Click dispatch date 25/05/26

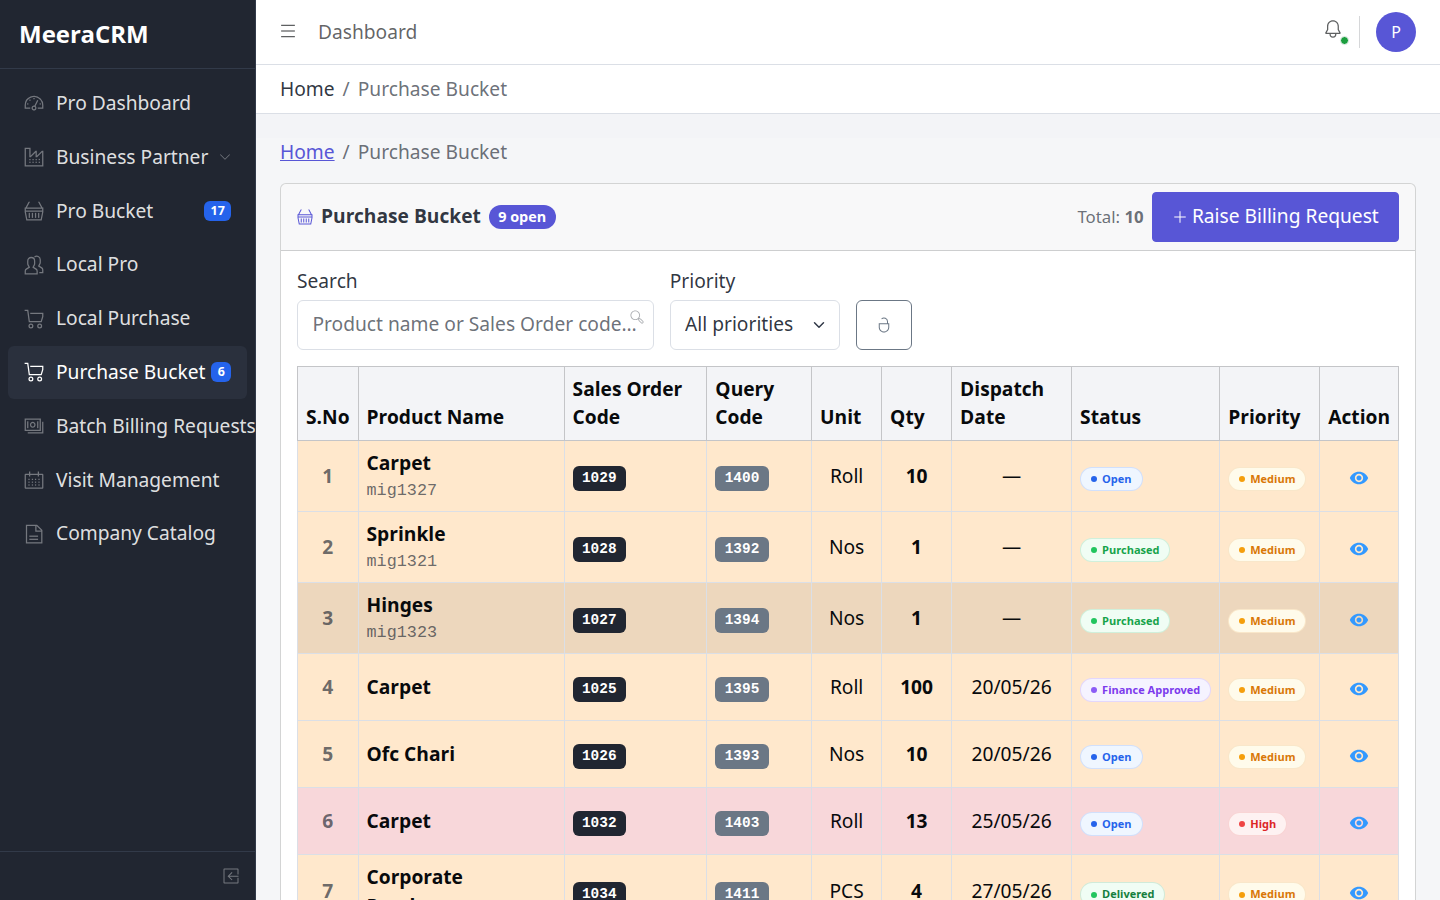(1011, 821)
